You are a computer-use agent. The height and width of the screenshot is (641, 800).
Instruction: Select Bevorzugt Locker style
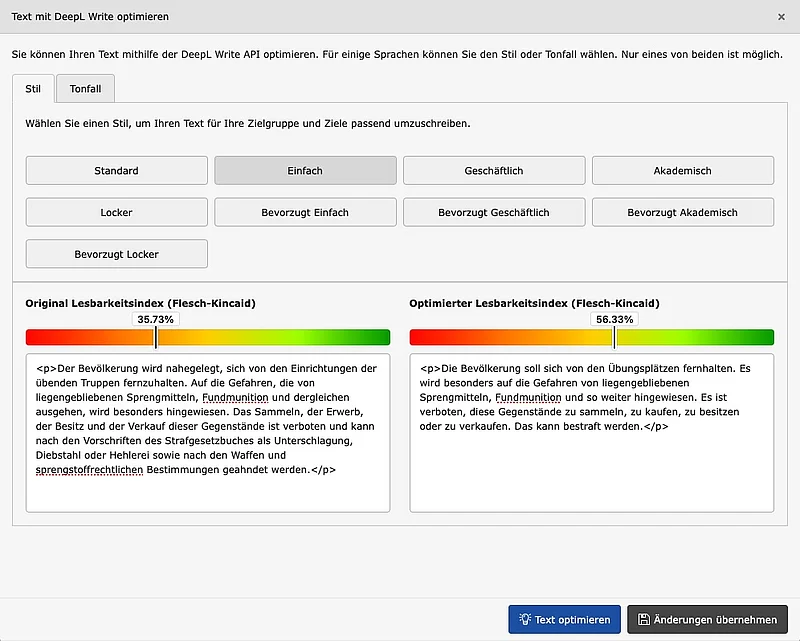coord(116,254)
